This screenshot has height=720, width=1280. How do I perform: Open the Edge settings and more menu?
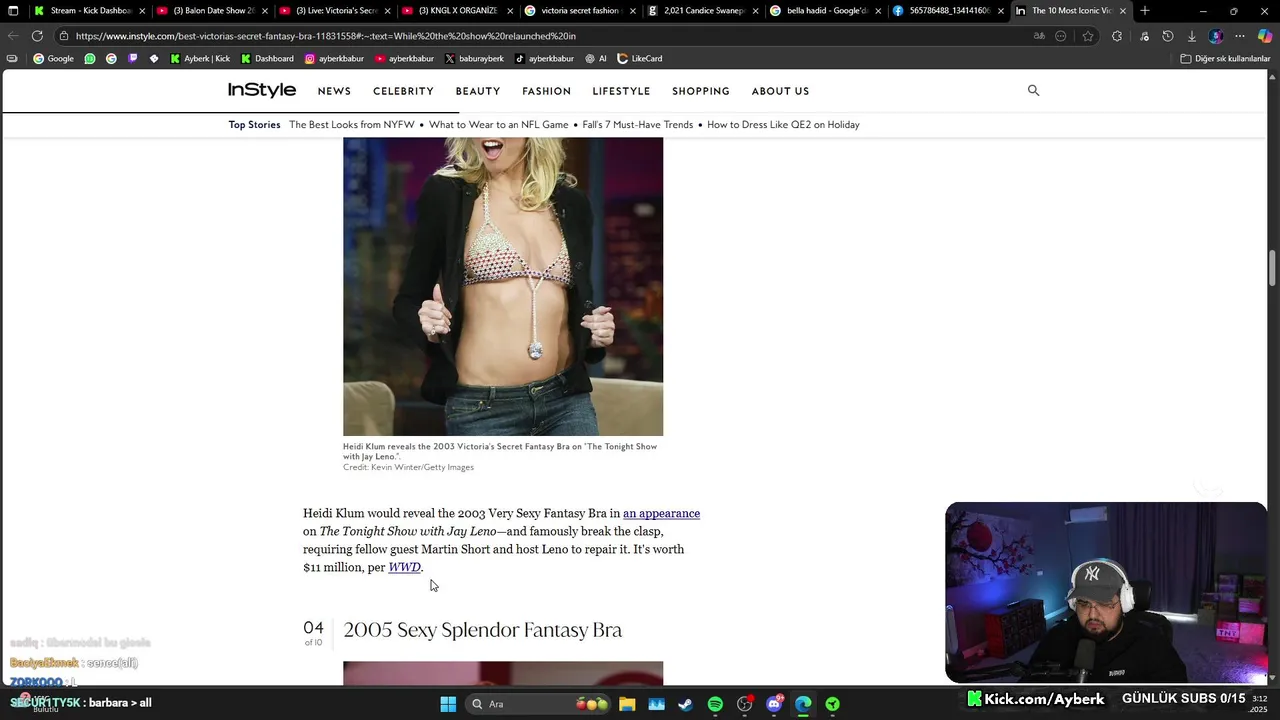tap(1240, 36)
